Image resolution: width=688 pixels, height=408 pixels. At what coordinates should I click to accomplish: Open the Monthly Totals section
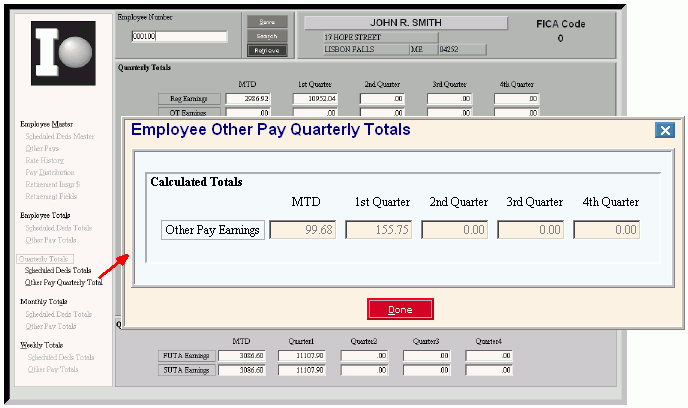pos(44,301)
